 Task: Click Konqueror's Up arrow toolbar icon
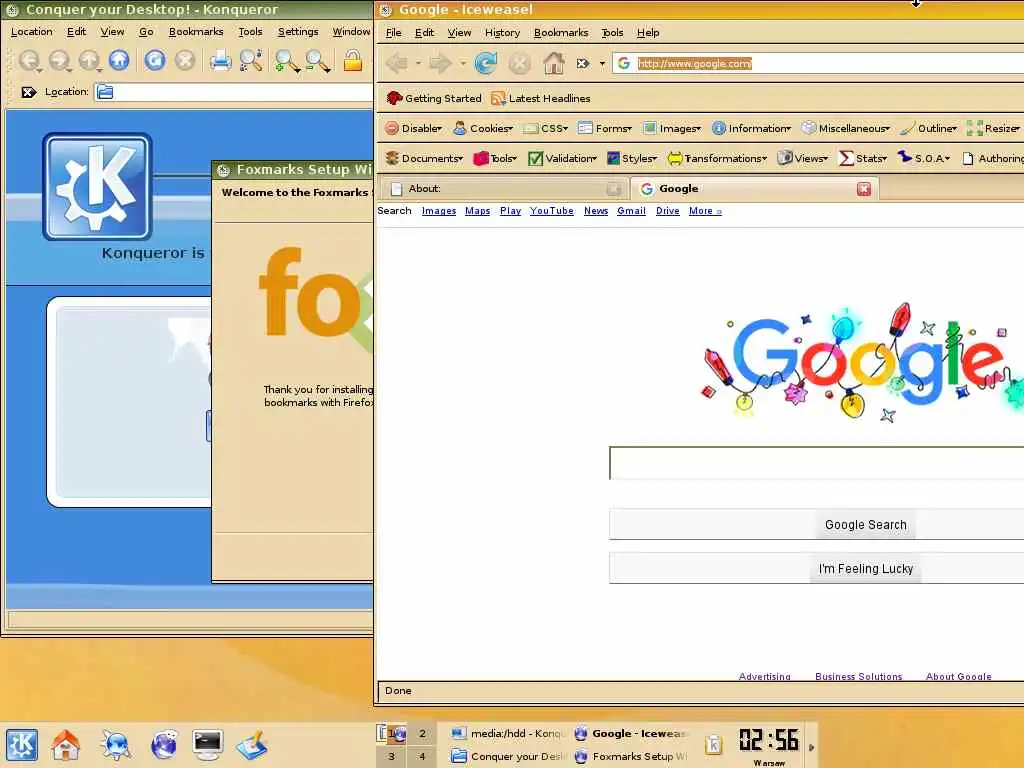coord(89,60)
